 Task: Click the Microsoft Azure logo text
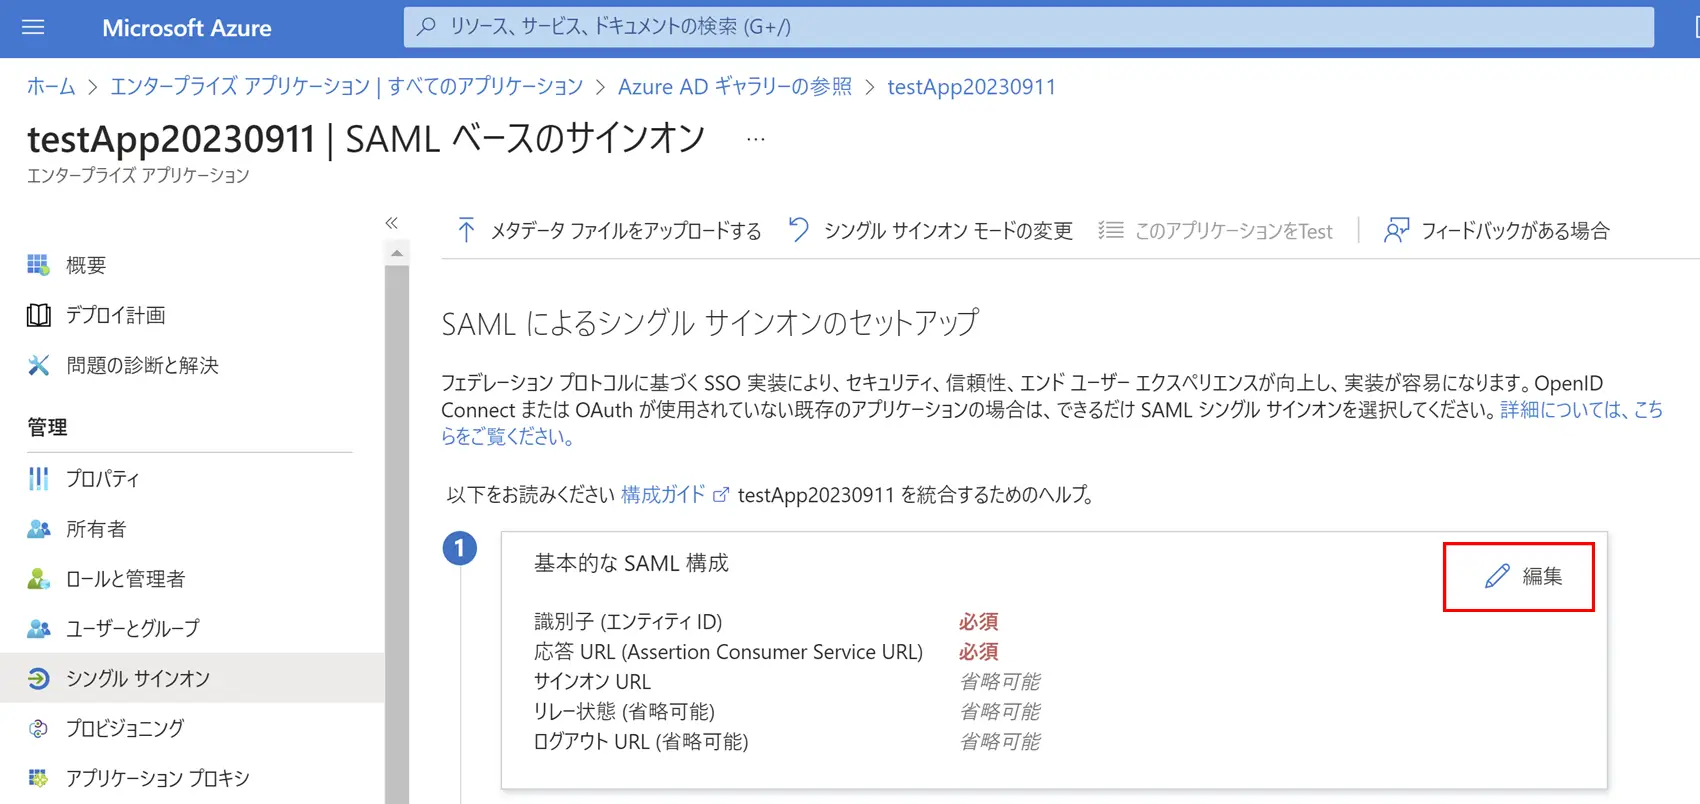[x=186, y=28]
